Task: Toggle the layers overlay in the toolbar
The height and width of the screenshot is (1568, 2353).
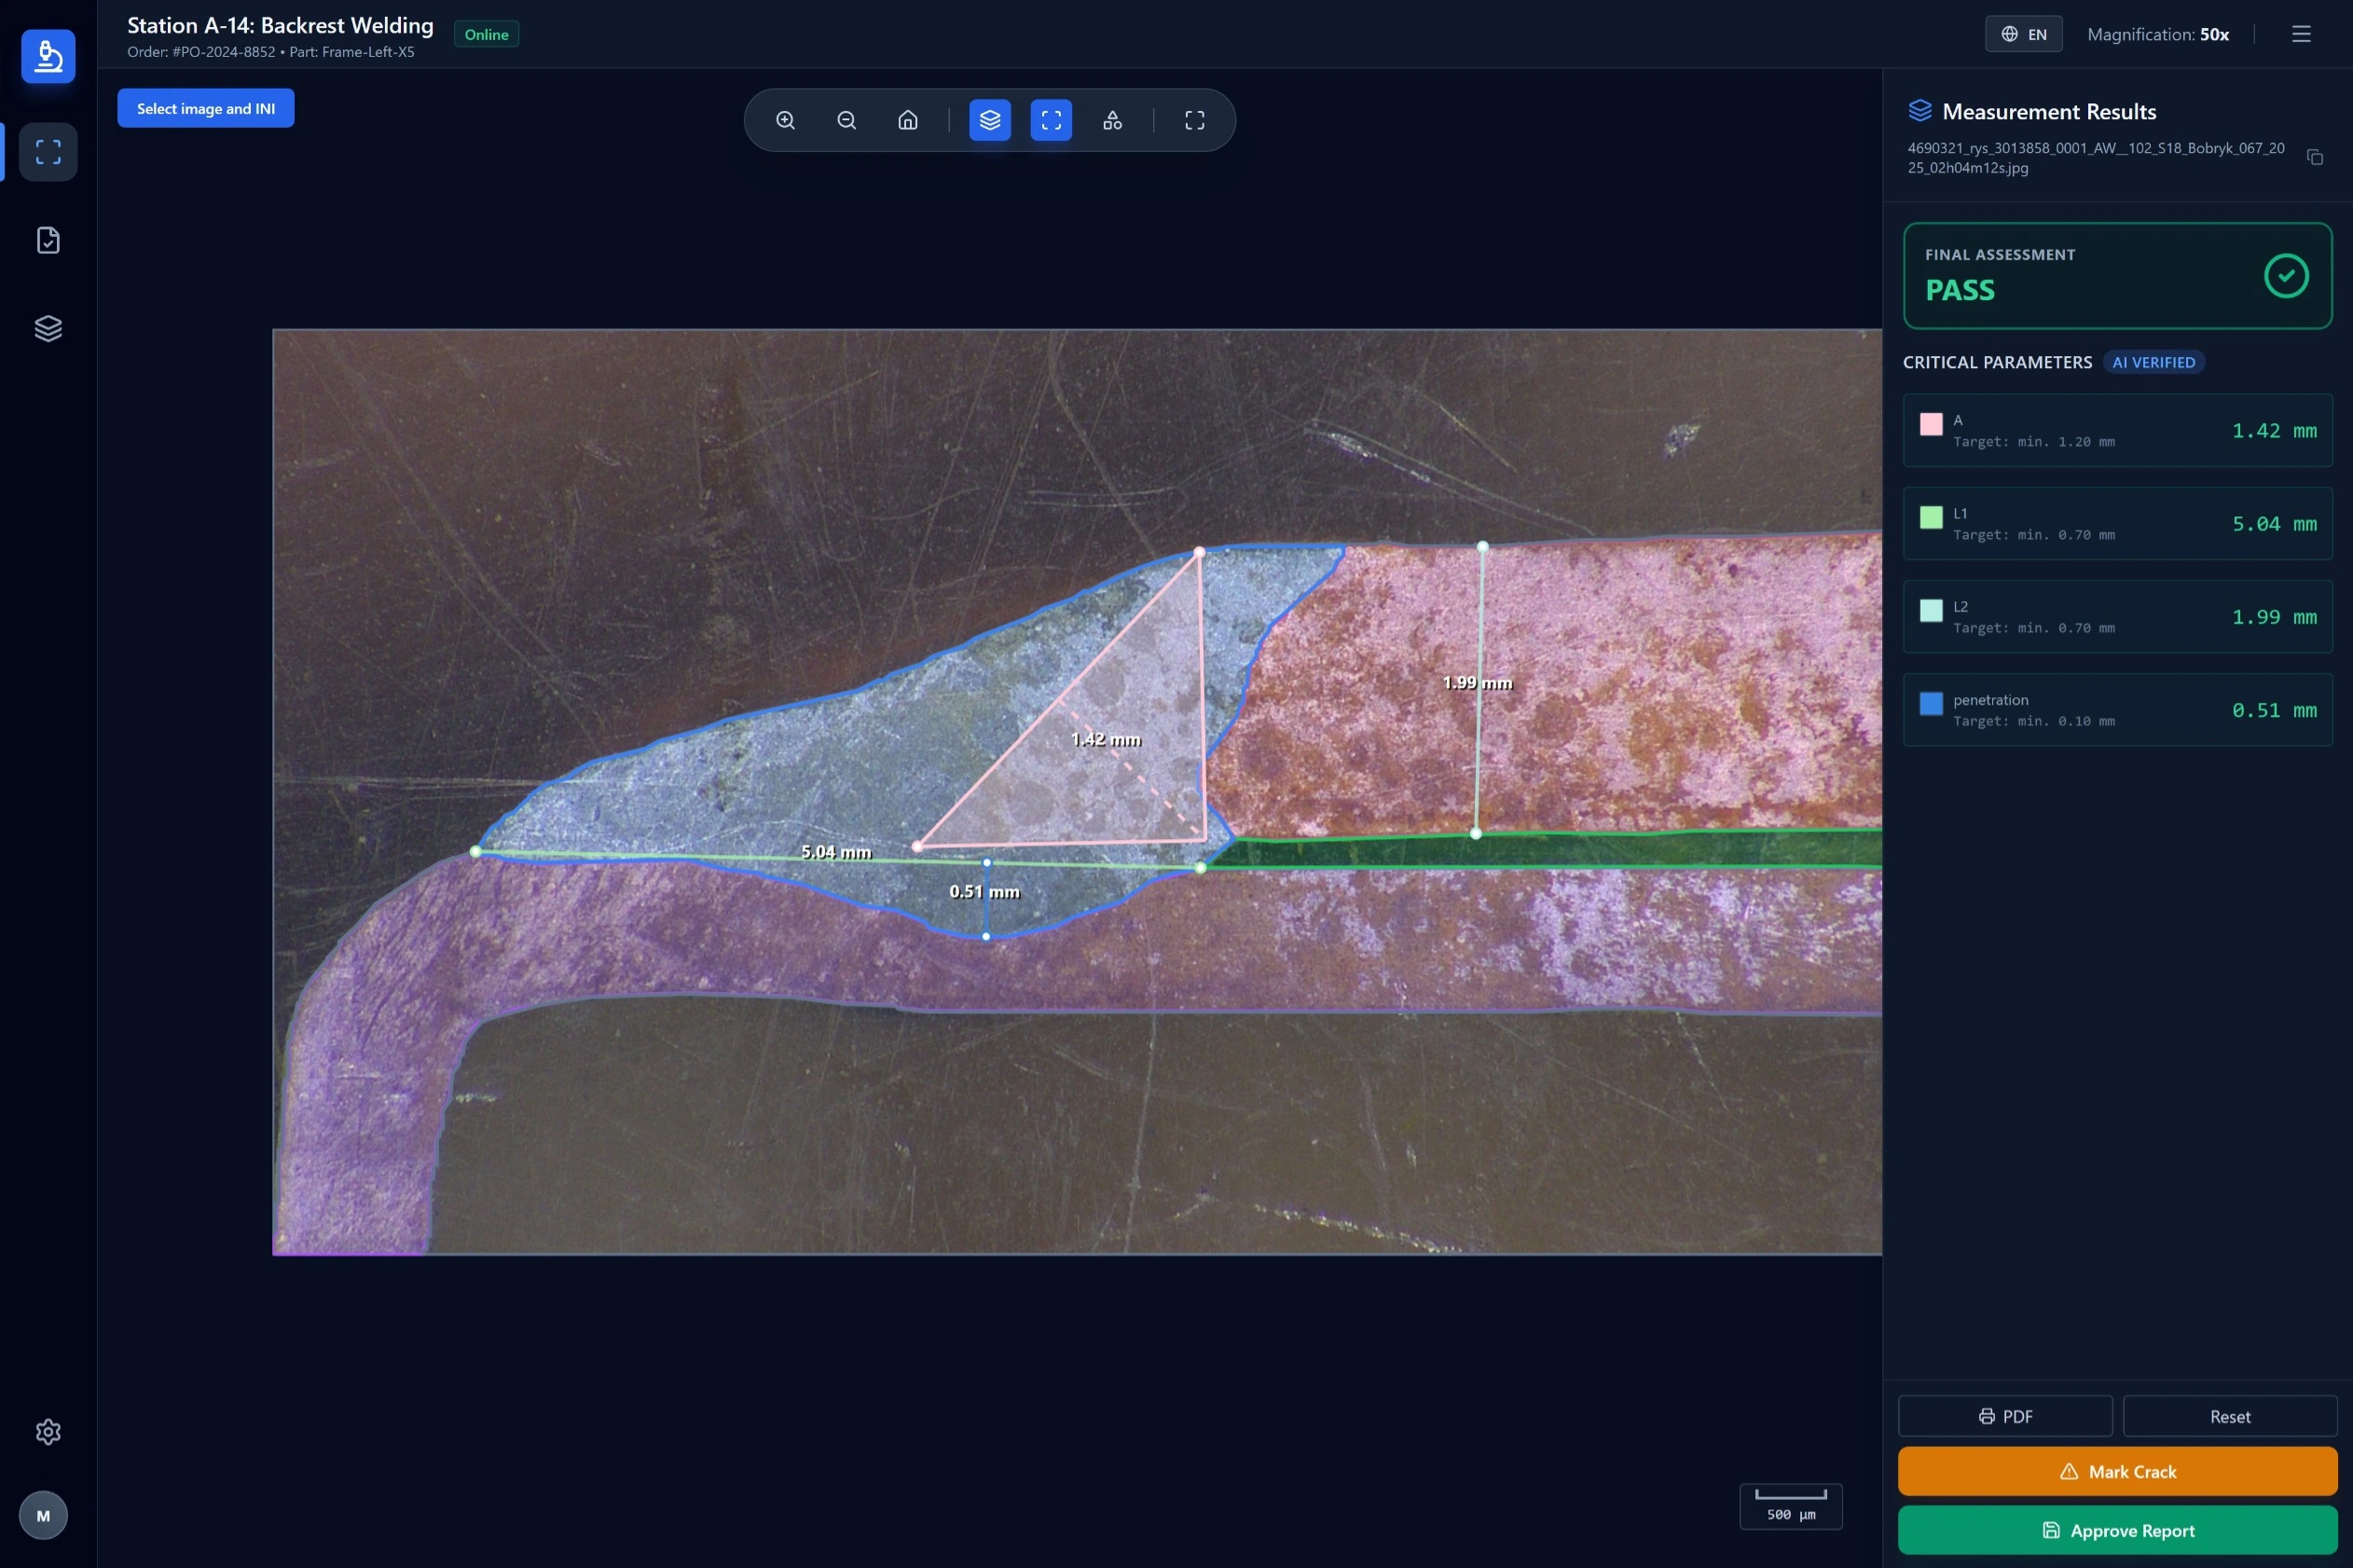Action: click(989, 119)
